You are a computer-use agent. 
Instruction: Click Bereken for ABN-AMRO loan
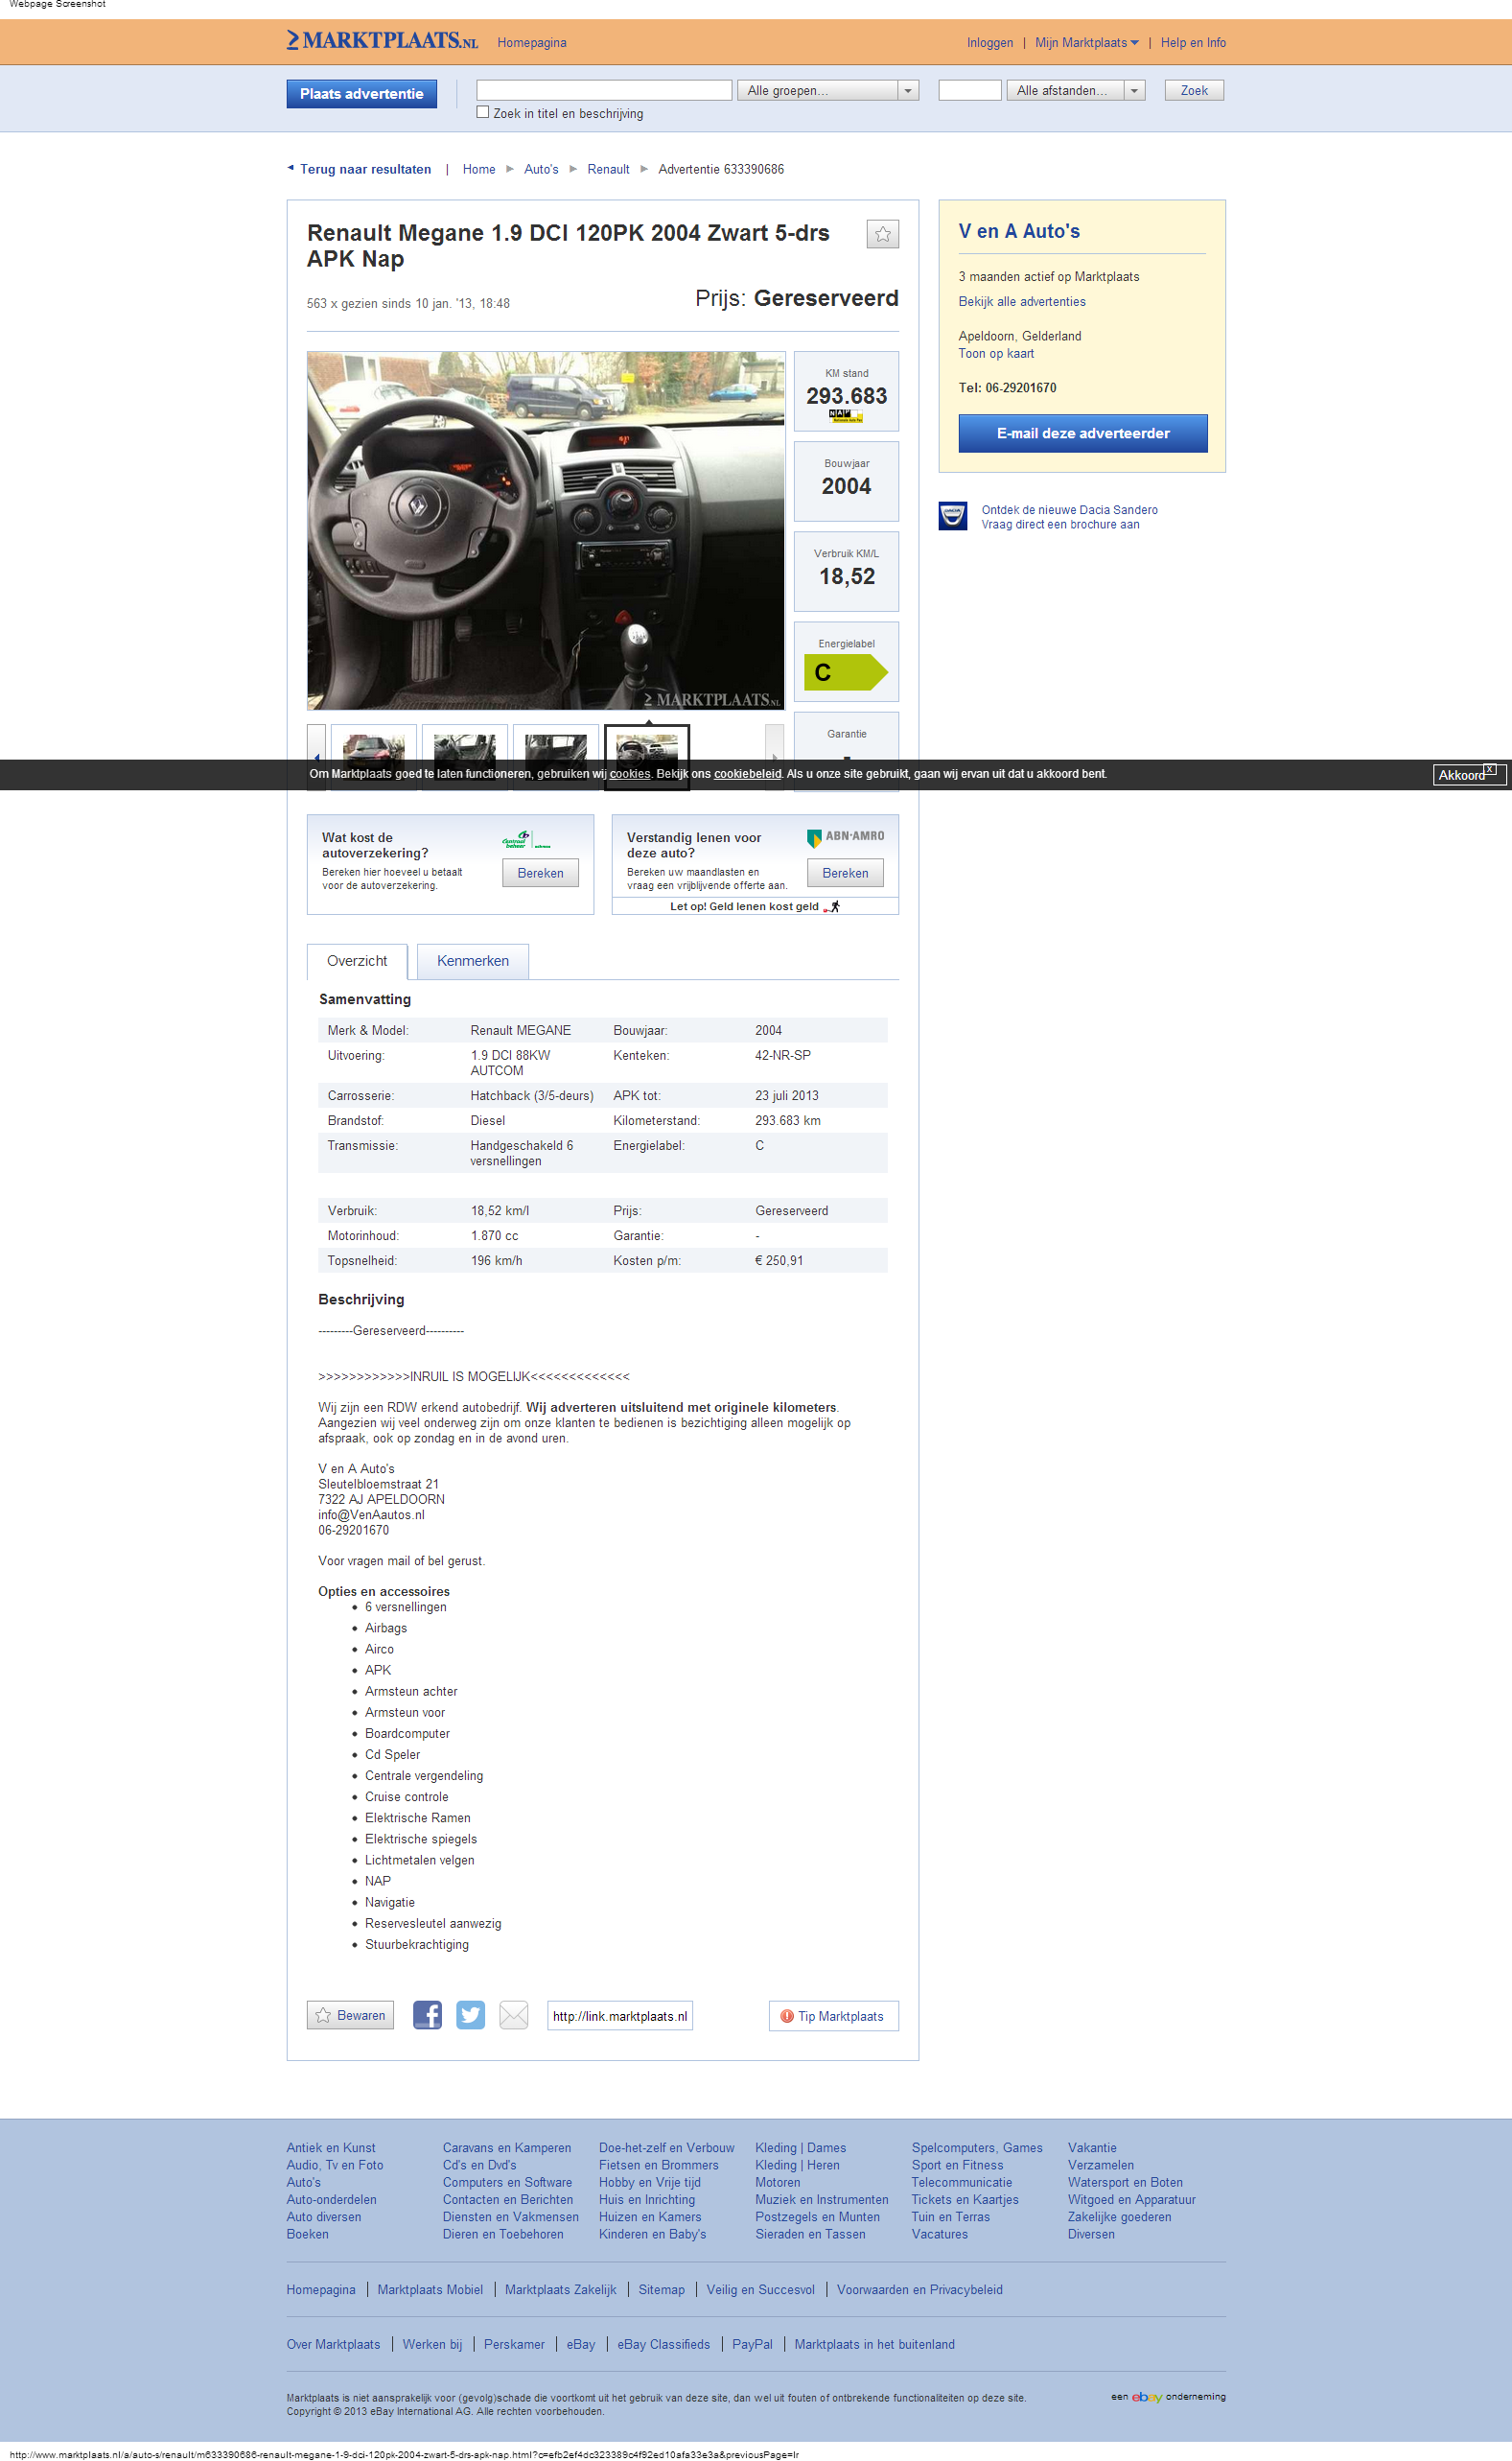tap(845, 873)
